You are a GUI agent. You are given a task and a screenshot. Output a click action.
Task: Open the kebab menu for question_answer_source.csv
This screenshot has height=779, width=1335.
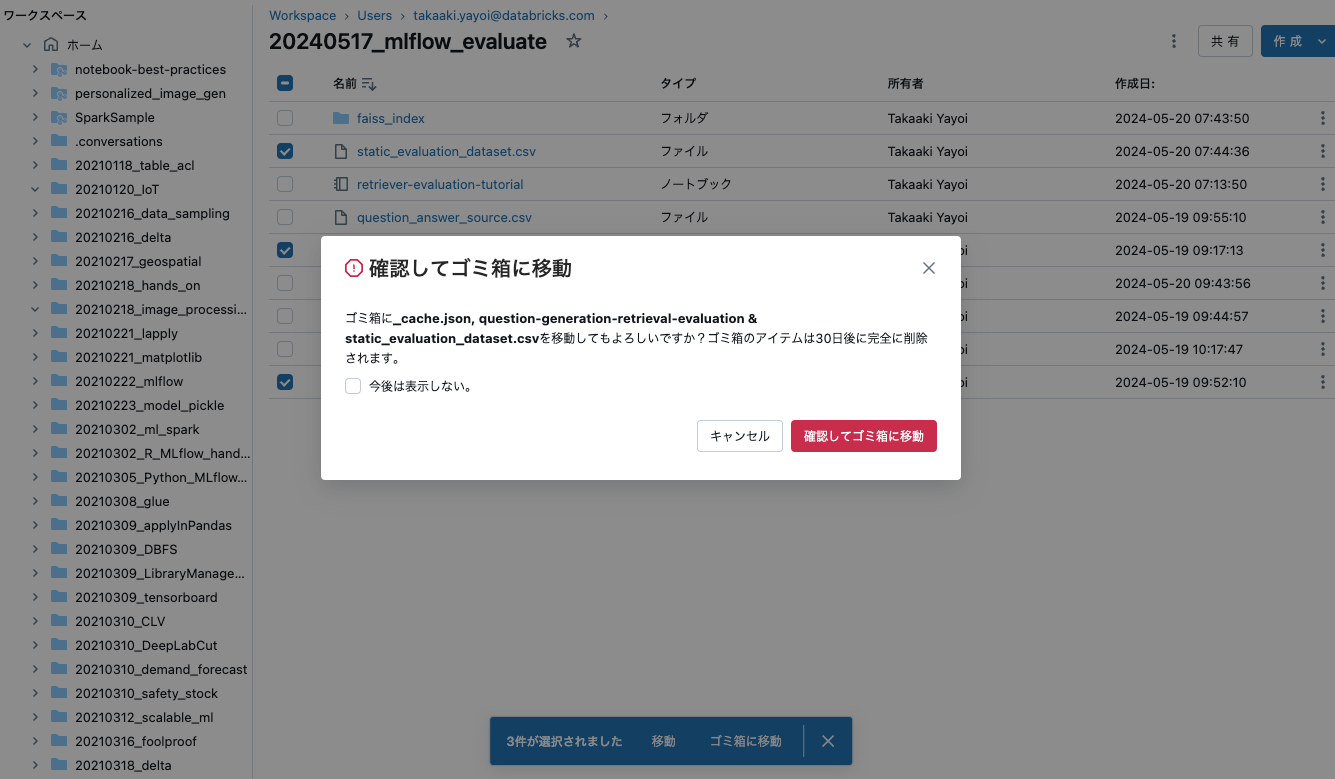coord(1322,217)
